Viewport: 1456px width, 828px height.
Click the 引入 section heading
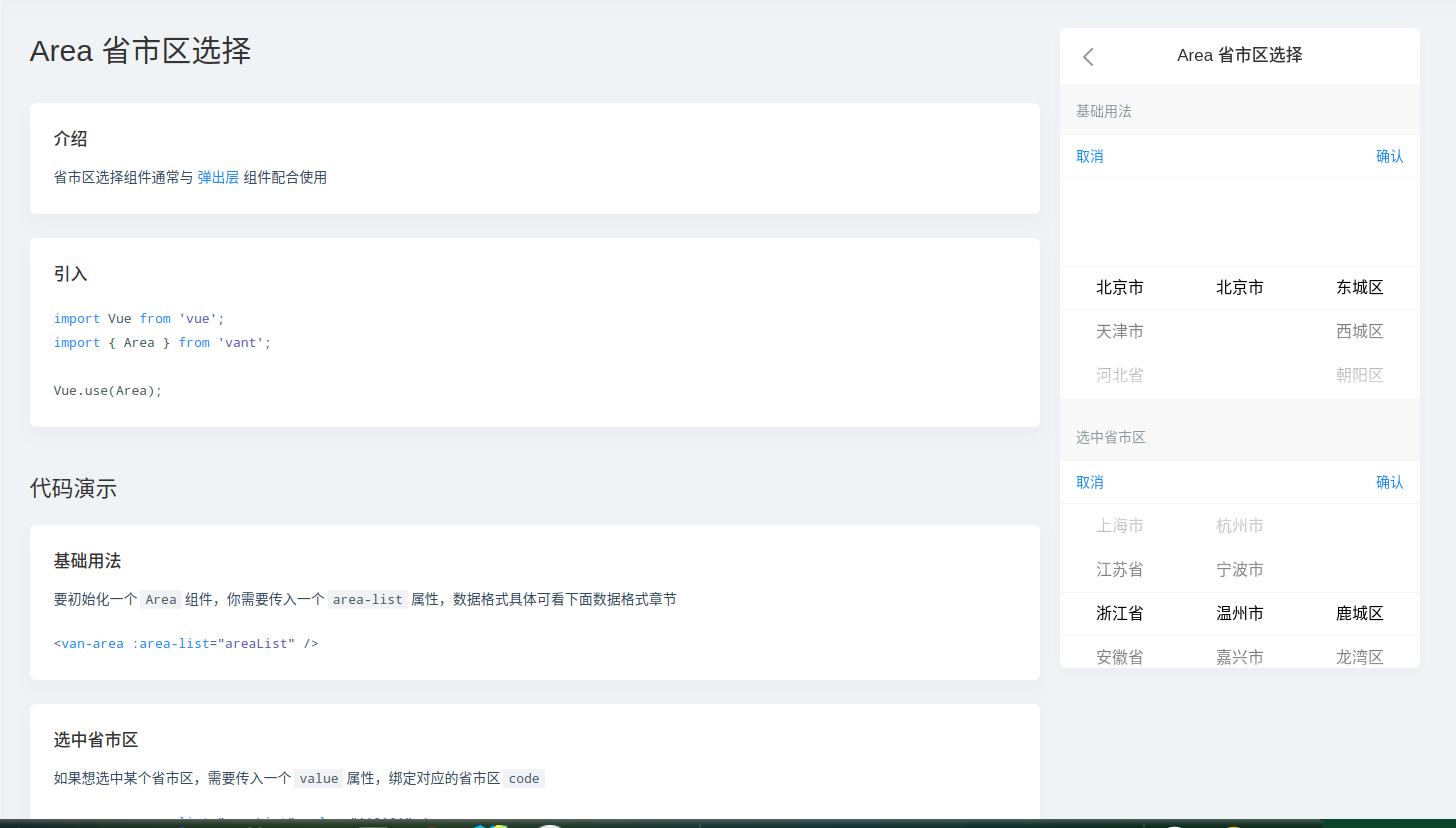click(71, 274)
